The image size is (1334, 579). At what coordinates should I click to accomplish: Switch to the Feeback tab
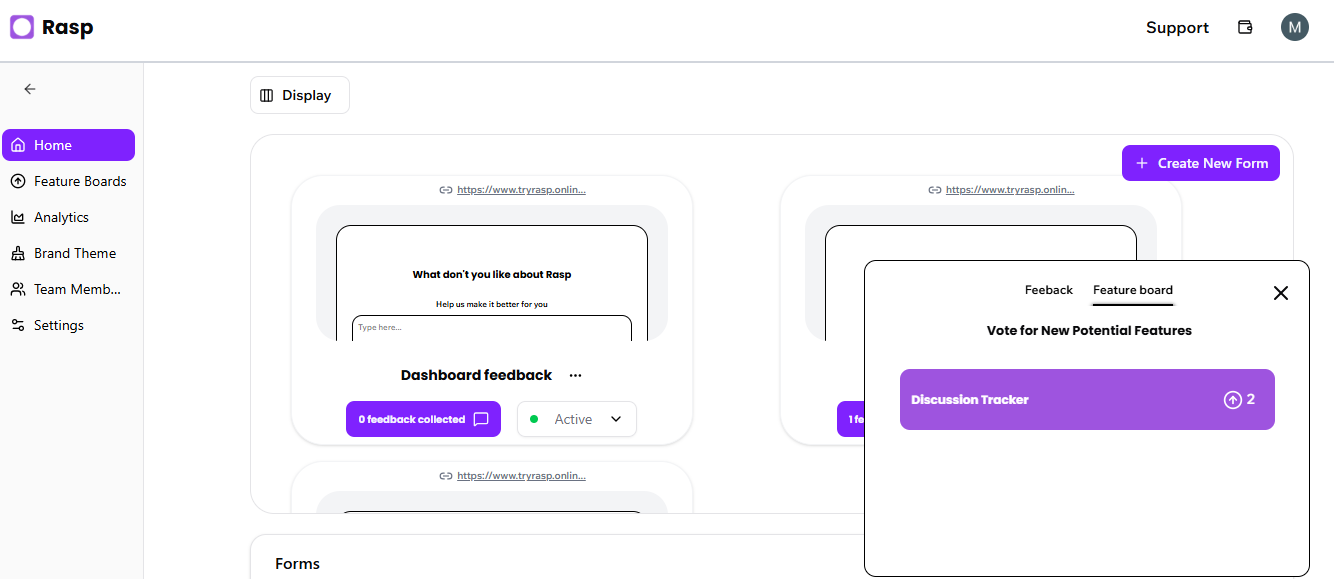coord(1048,290)
